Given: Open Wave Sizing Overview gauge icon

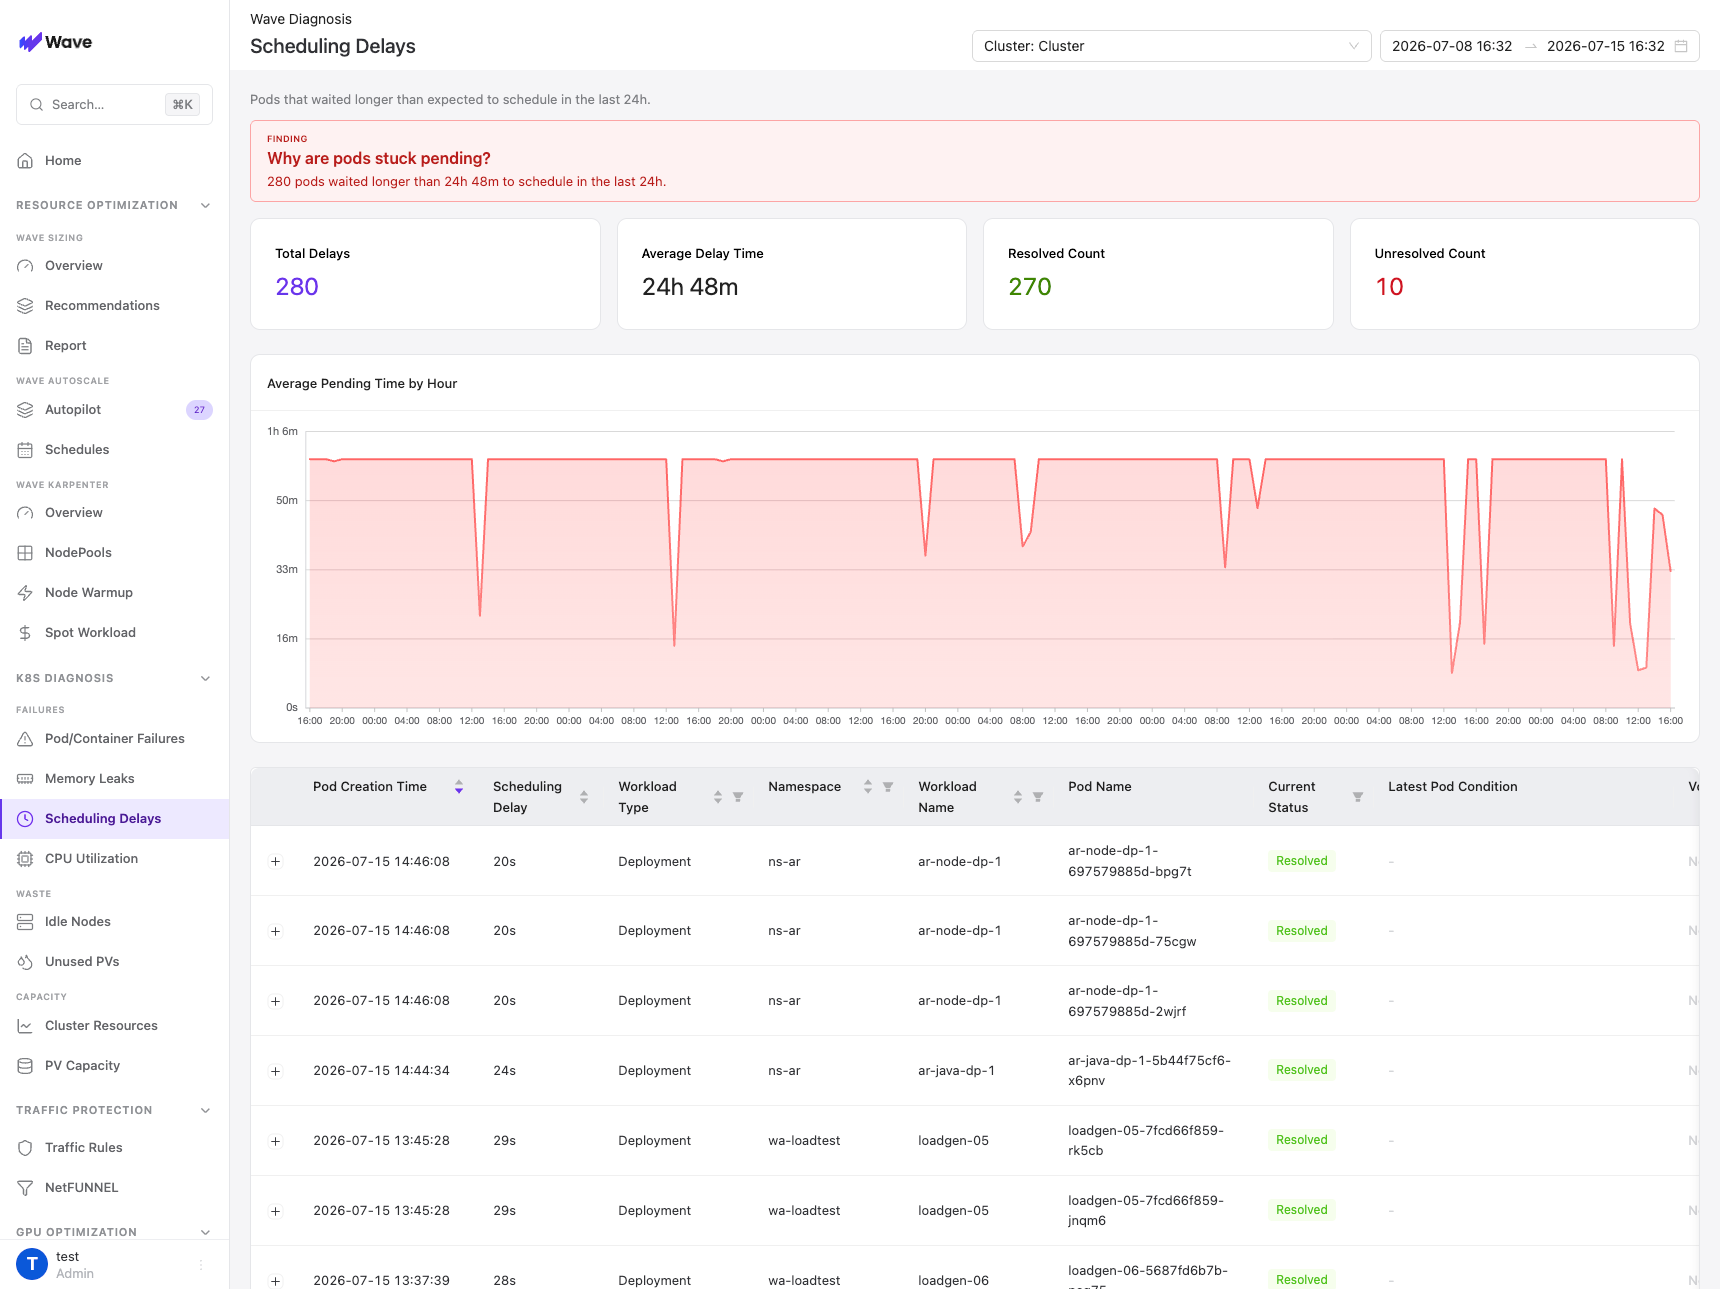Looking at the screenshot, I should pos(25,266).
